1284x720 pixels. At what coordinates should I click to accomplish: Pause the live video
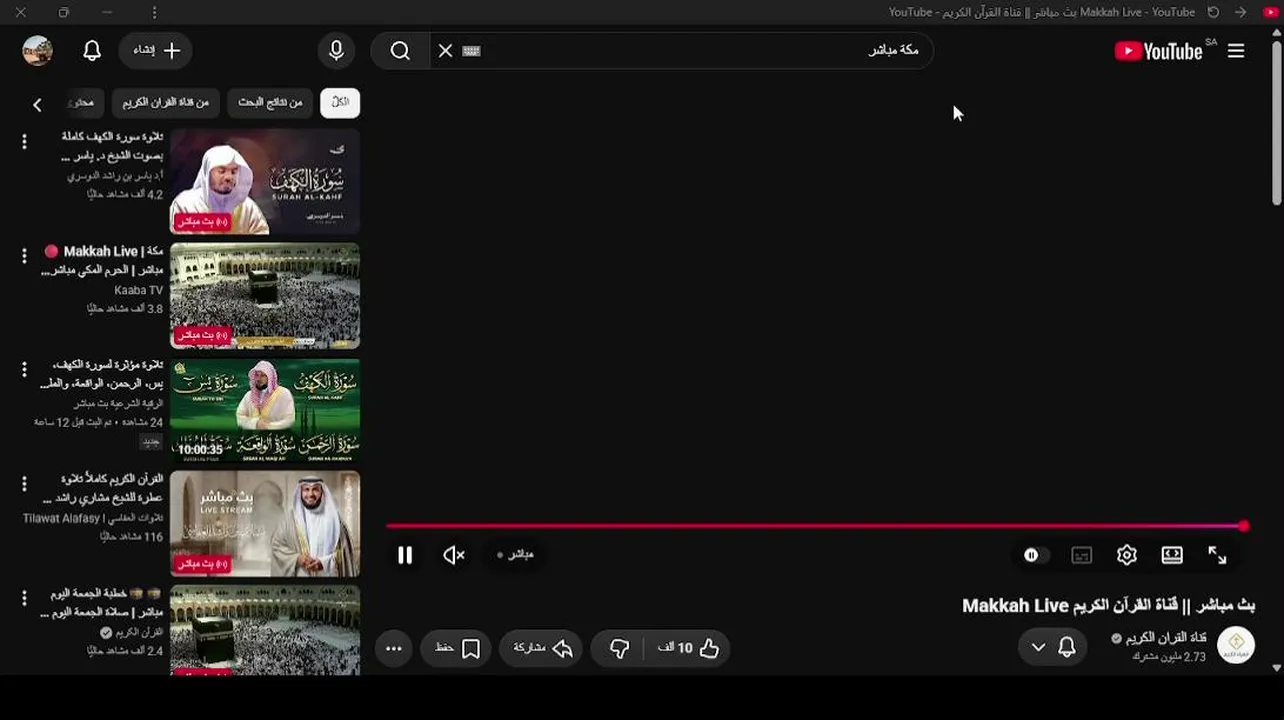click(405, 555)
